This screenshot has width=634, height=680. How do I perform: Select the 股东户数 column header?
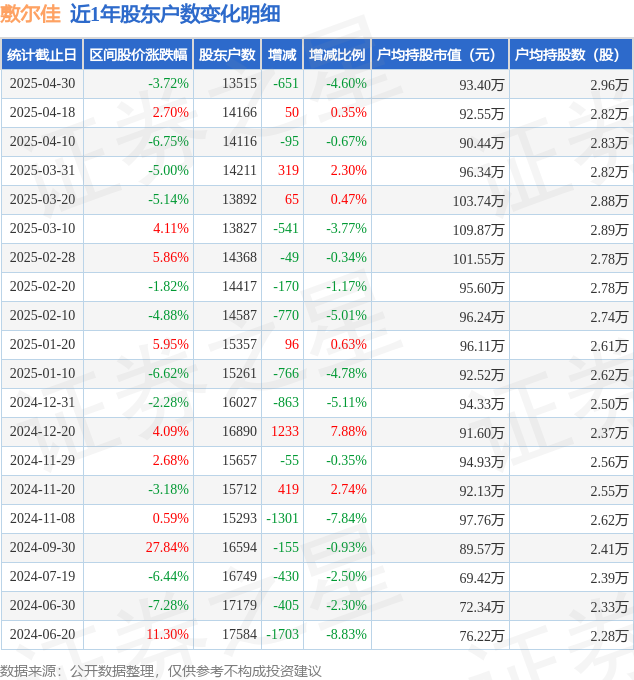(227, 55)
